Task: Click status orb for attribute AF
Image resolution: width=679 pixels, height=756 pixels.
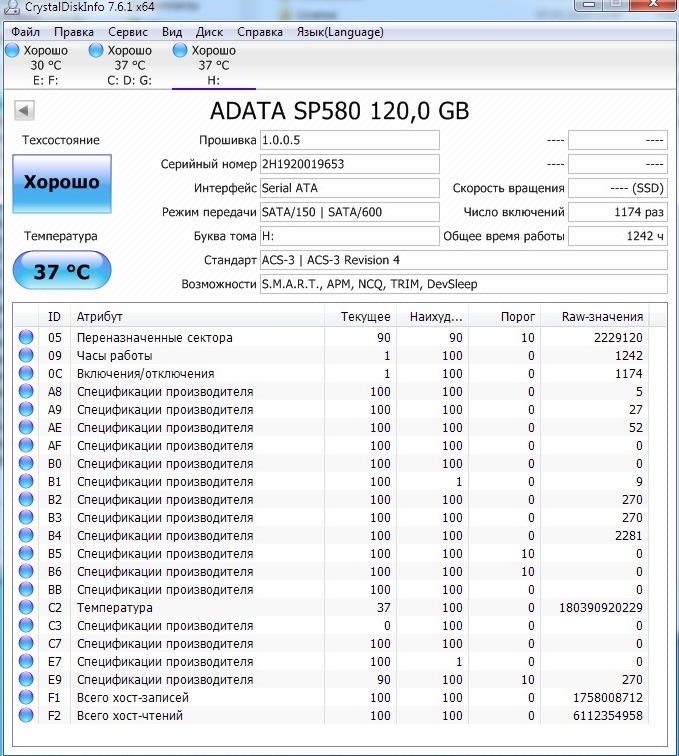Action: tap(26, 445)
